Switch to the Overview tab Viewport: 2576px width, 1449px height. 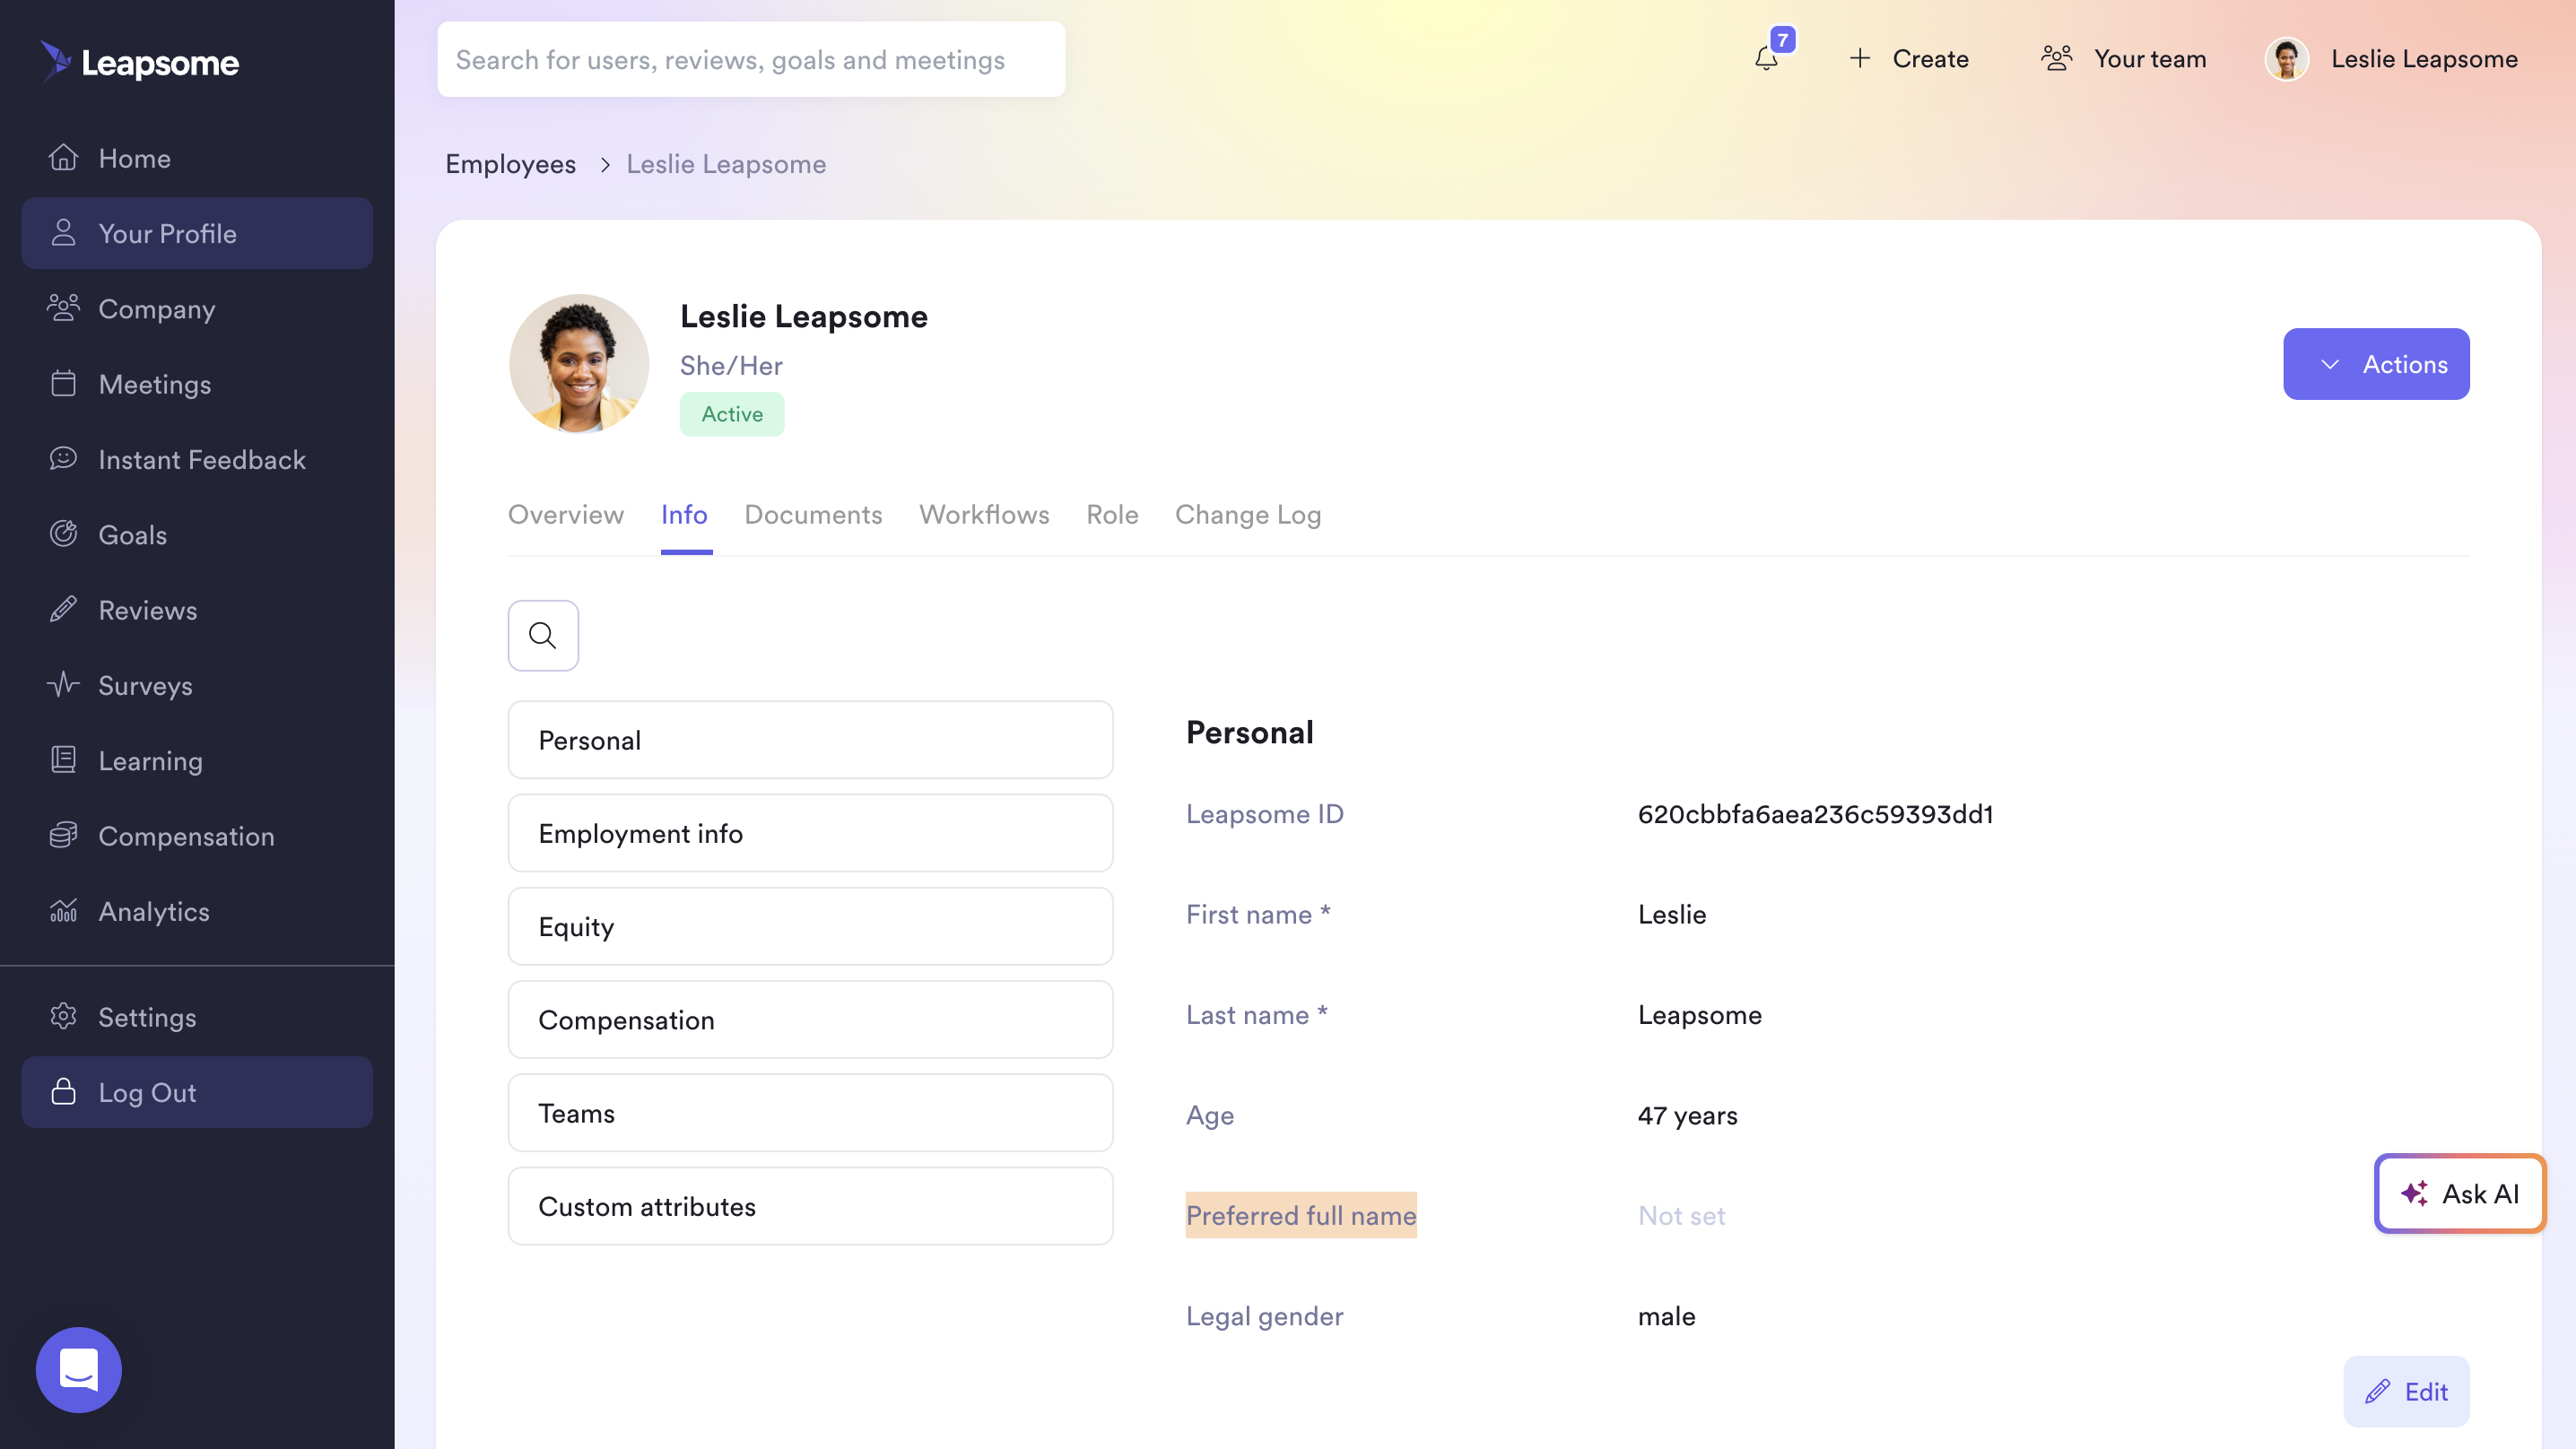pyautogui.click(x=566, y=515)
